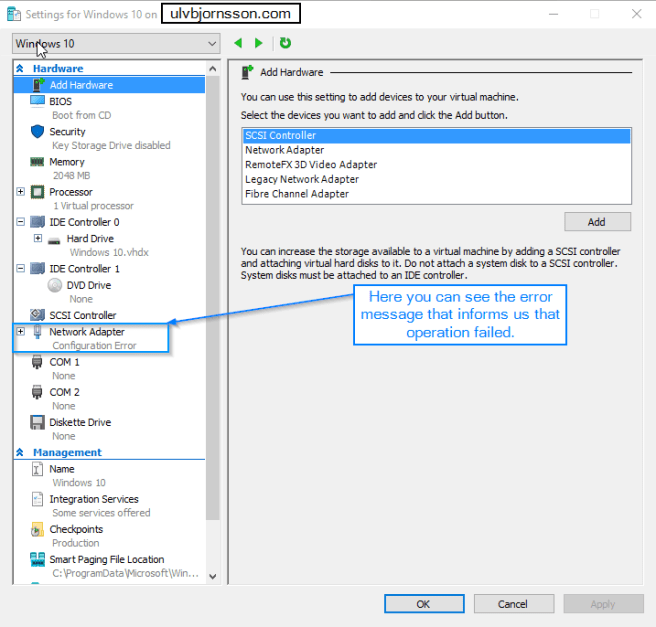This screenshot has width=656, height=627.
Task: Click the OK button
Action: pyautogui.click(x=424, y=604)
